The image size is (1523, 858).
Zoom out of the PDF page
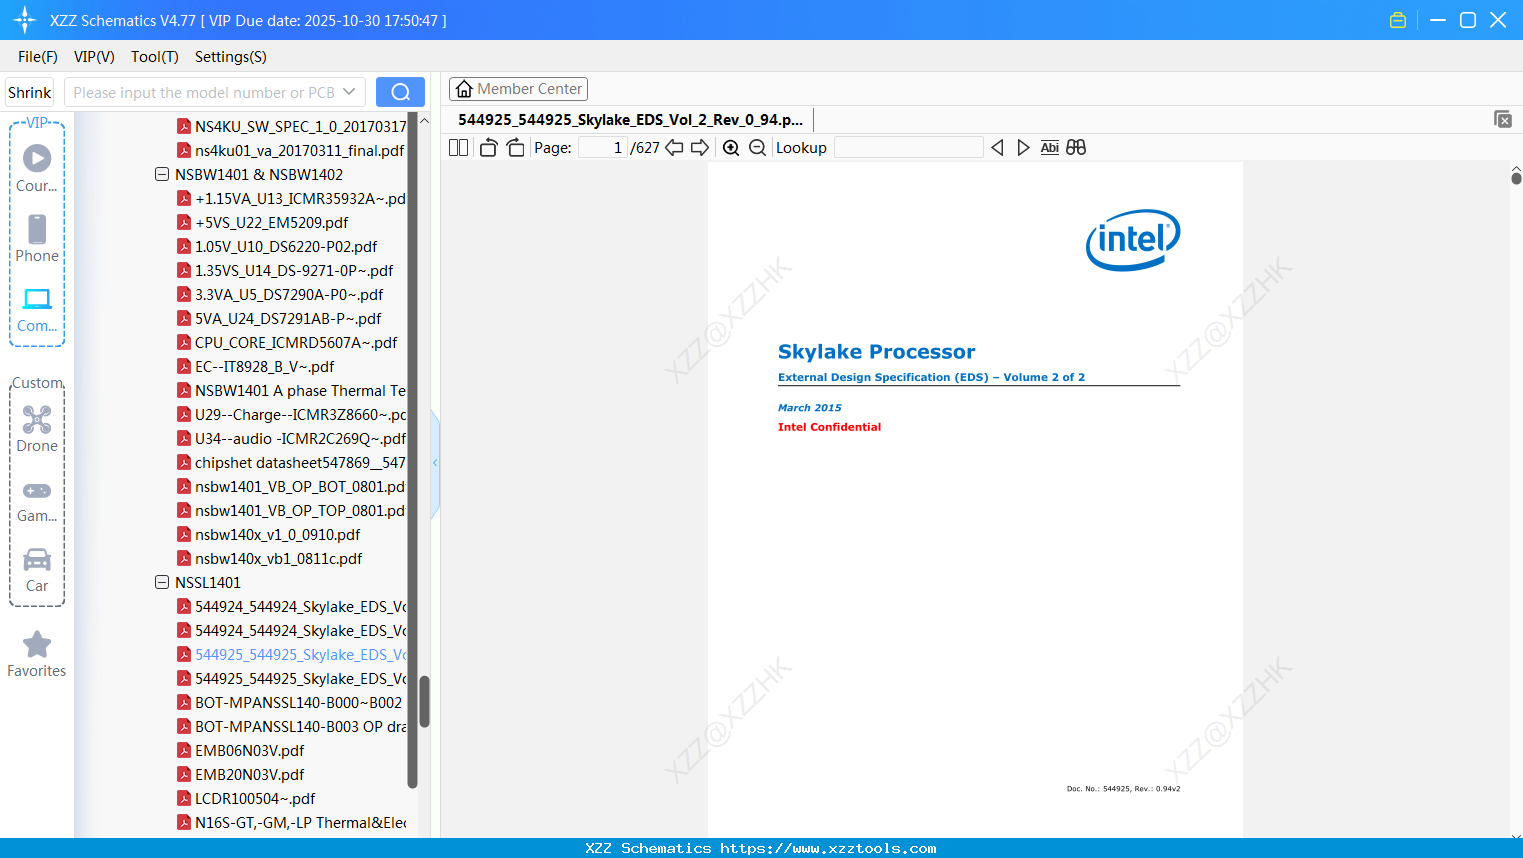coord(758,148)
